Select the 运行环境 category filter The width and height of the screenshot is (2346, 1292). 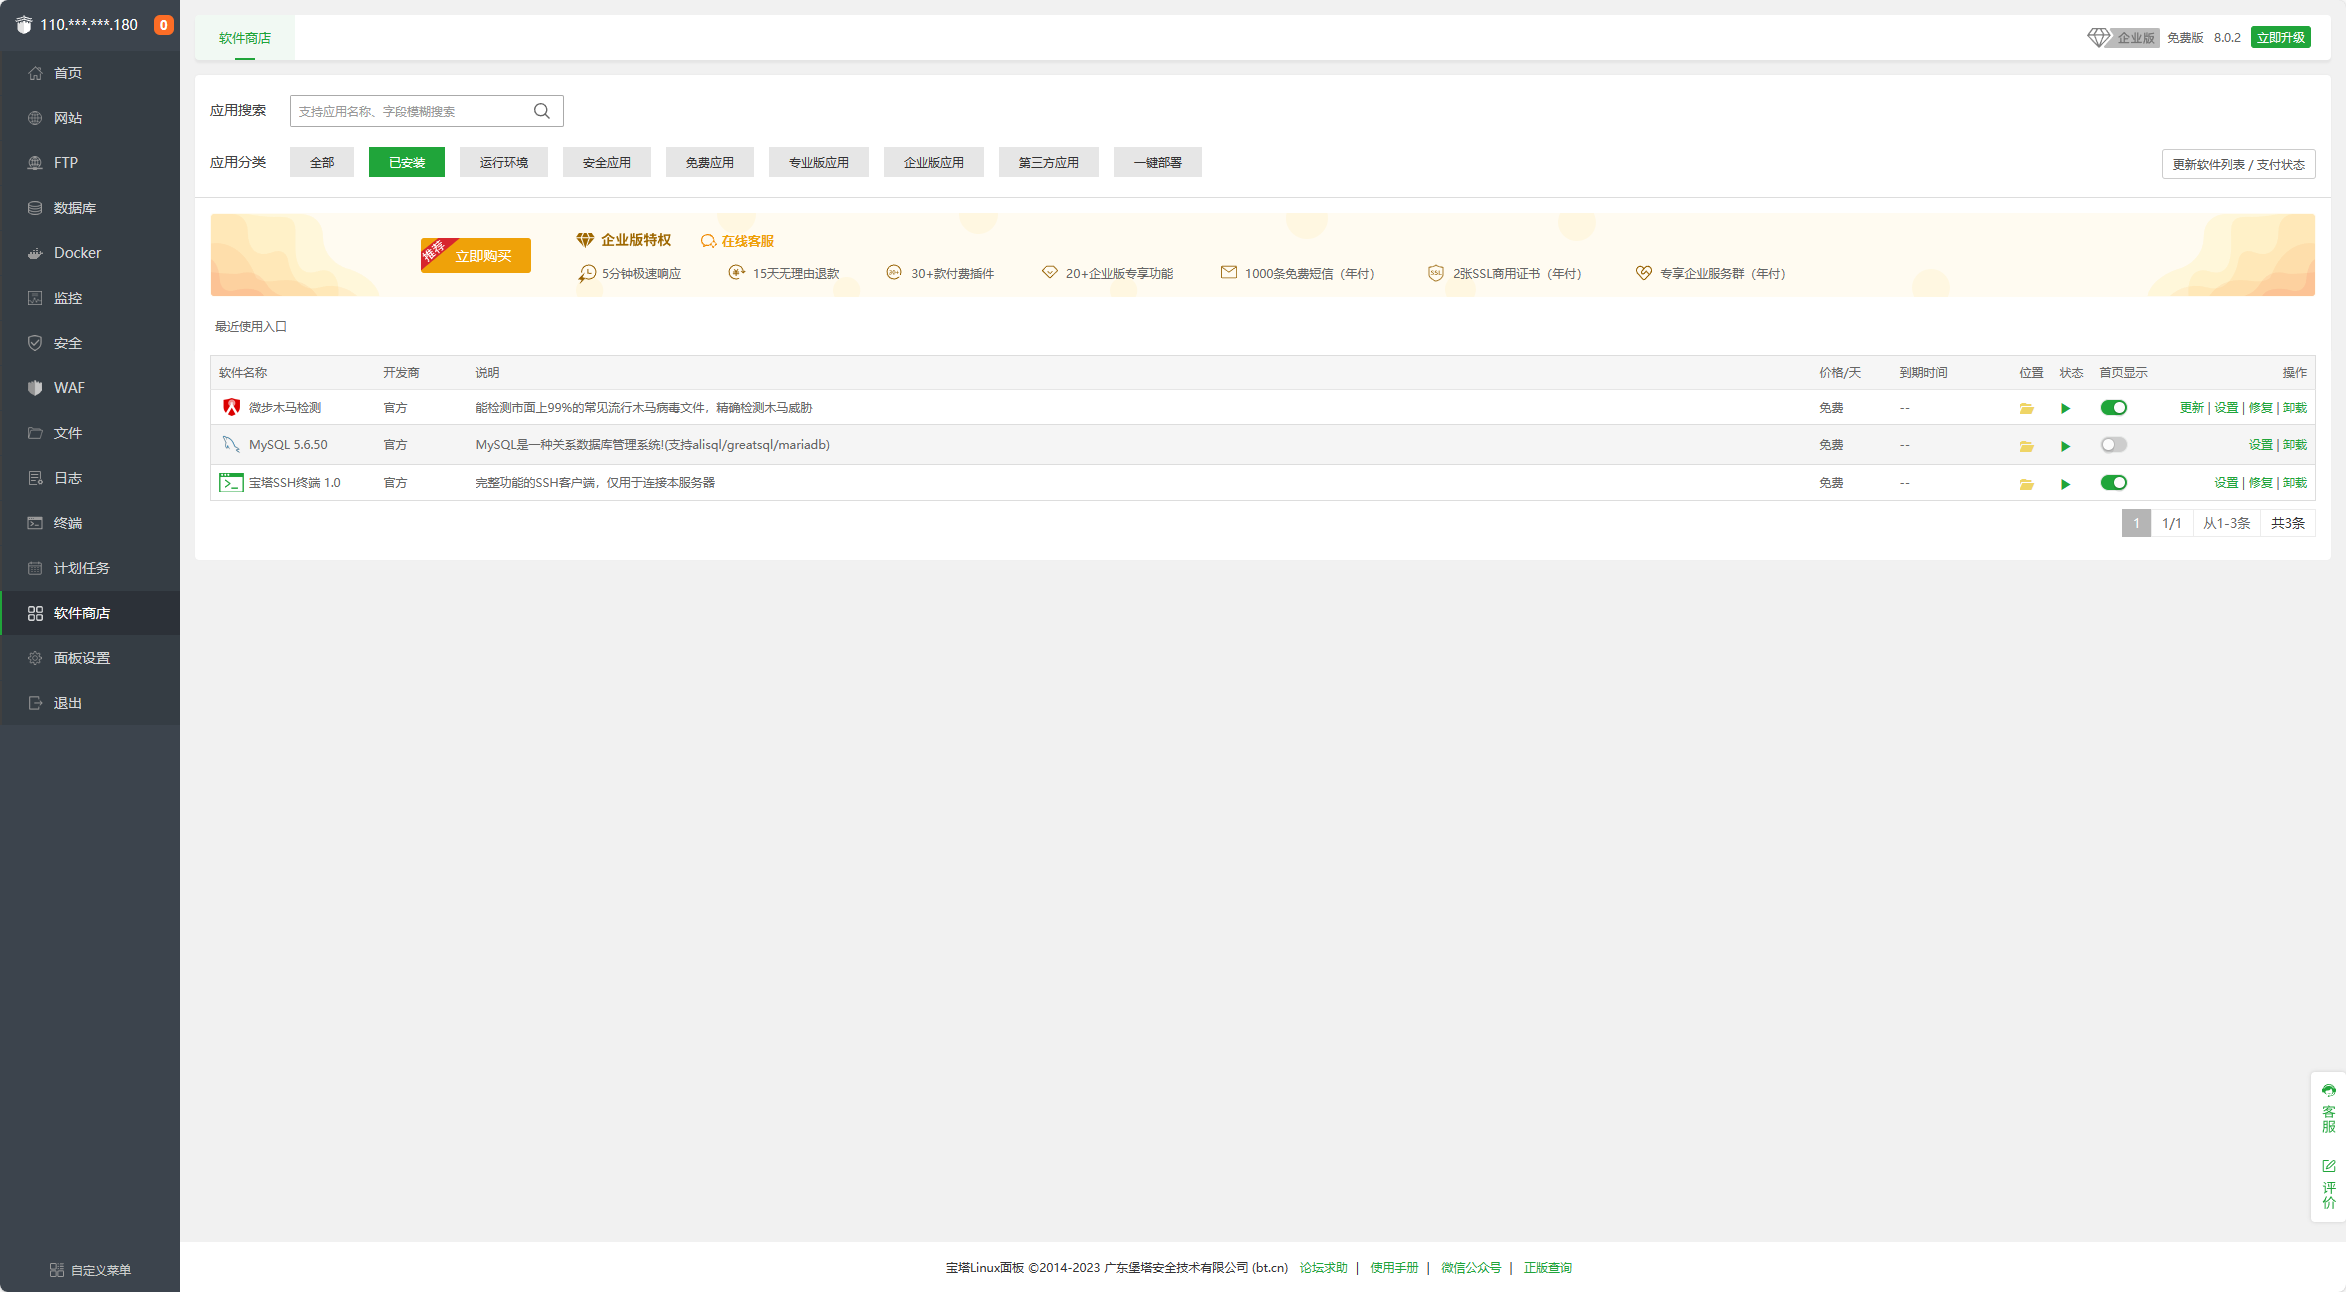[x=504, y=162]
